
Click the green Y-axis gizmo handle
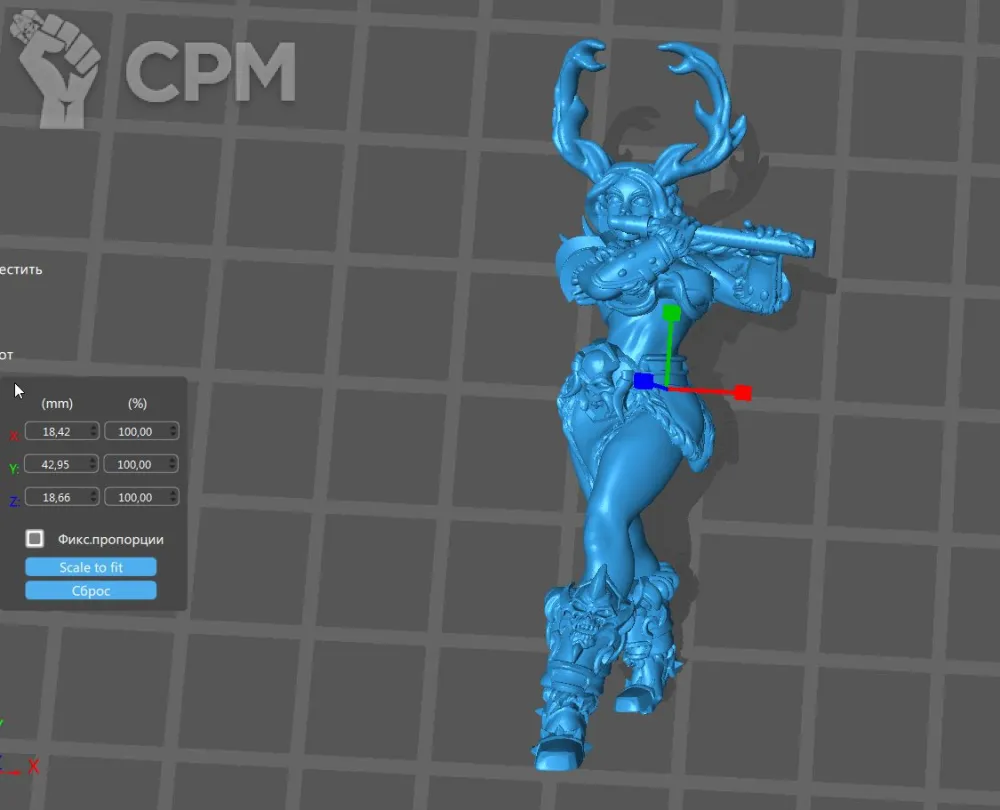(672, 313)
